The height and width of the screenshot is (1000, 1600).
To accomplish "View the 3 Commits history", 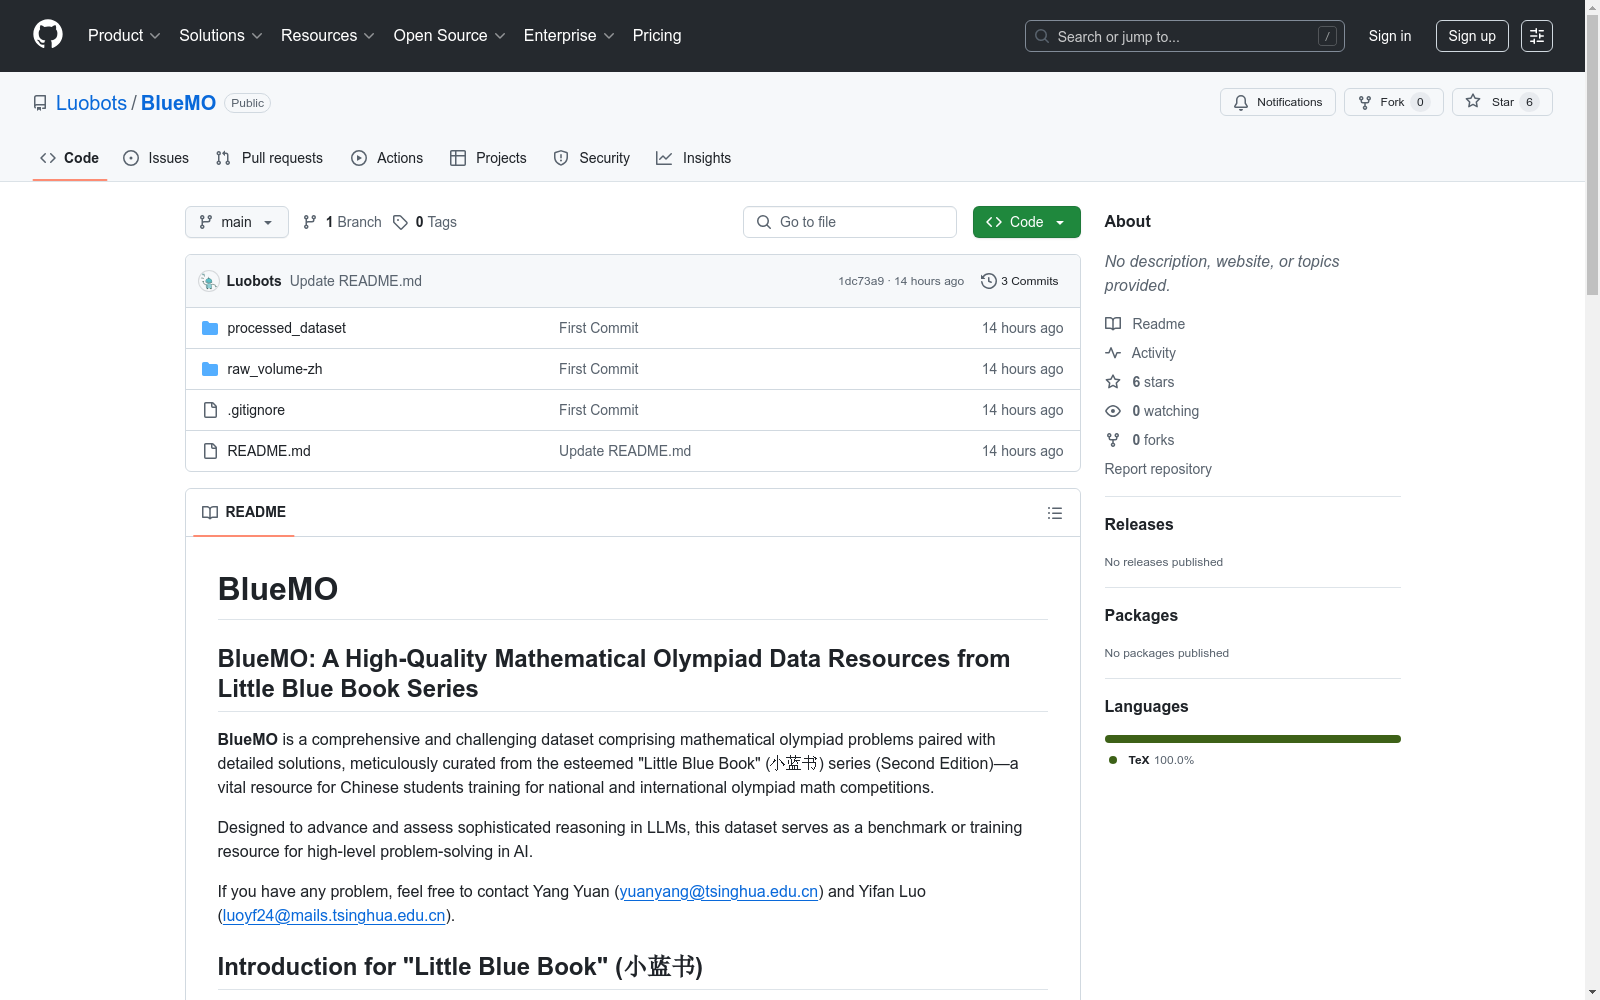I will 1020,281.
